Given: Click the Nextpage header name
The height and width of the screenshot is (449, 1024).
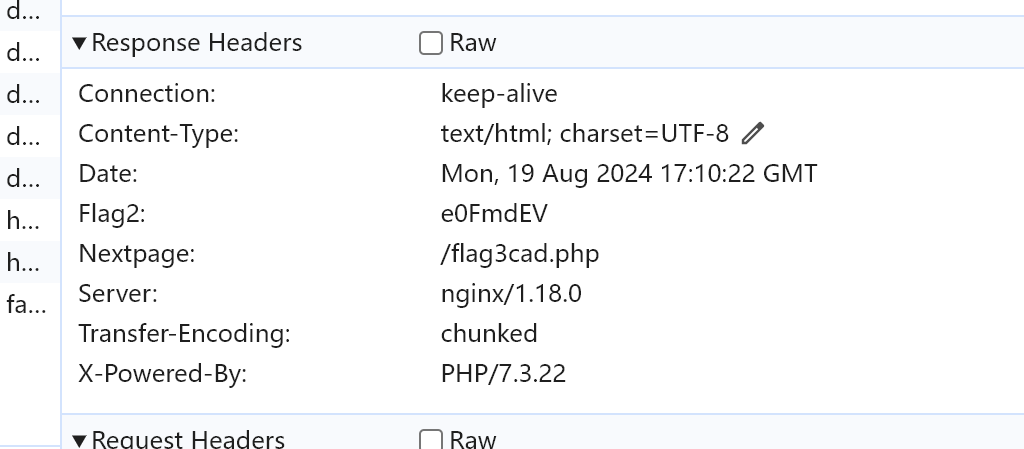Looking at the screenshot, I should click(x=136, y=254).
